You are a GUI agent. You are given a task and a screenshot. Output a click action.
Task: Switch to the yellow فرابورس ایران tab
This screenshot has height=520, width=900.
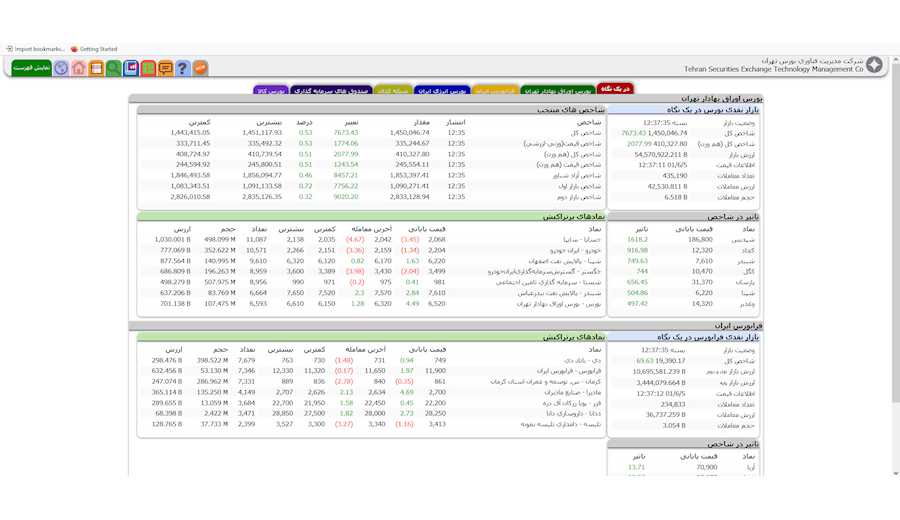[495, 91]
